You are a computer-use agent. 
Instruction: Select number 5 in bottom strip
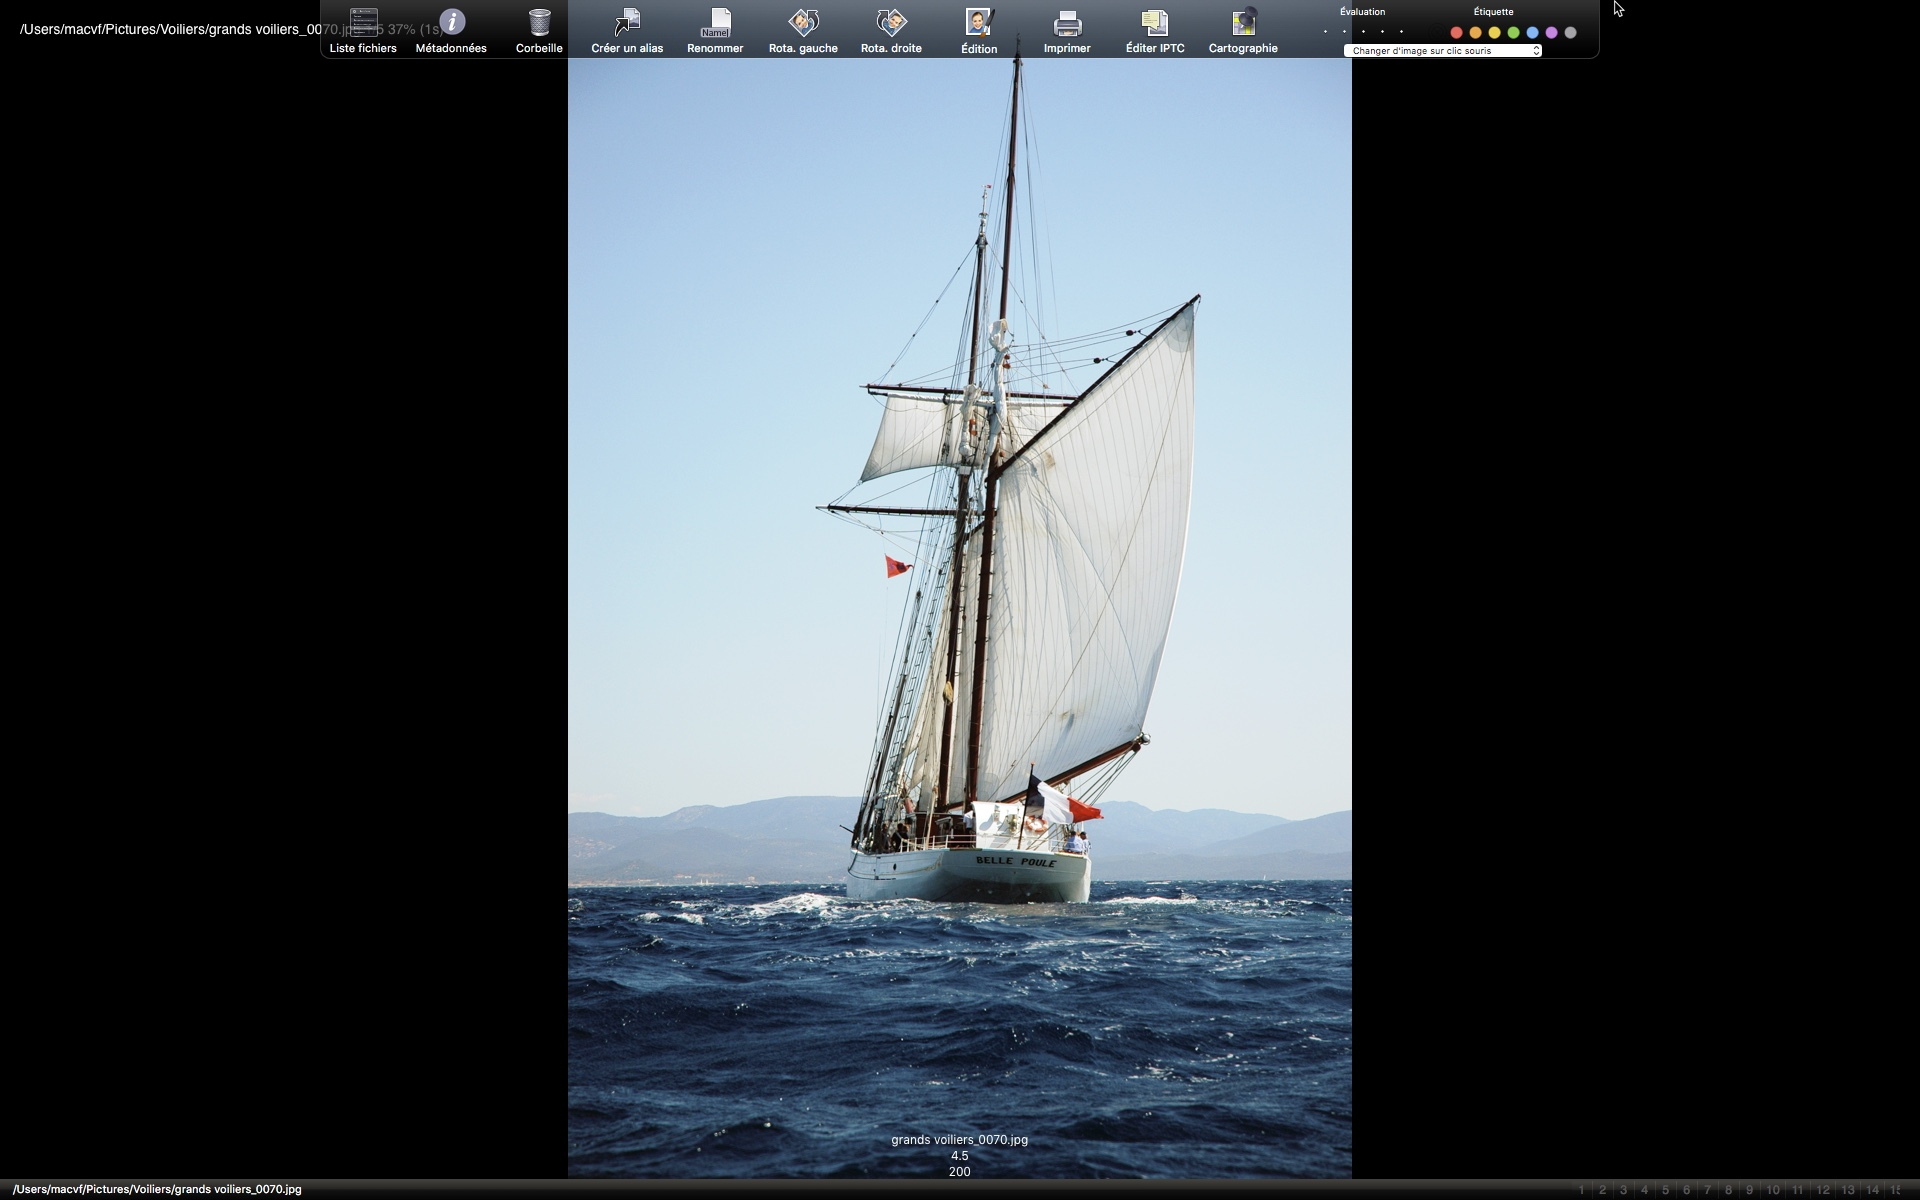[1665, 1190]
